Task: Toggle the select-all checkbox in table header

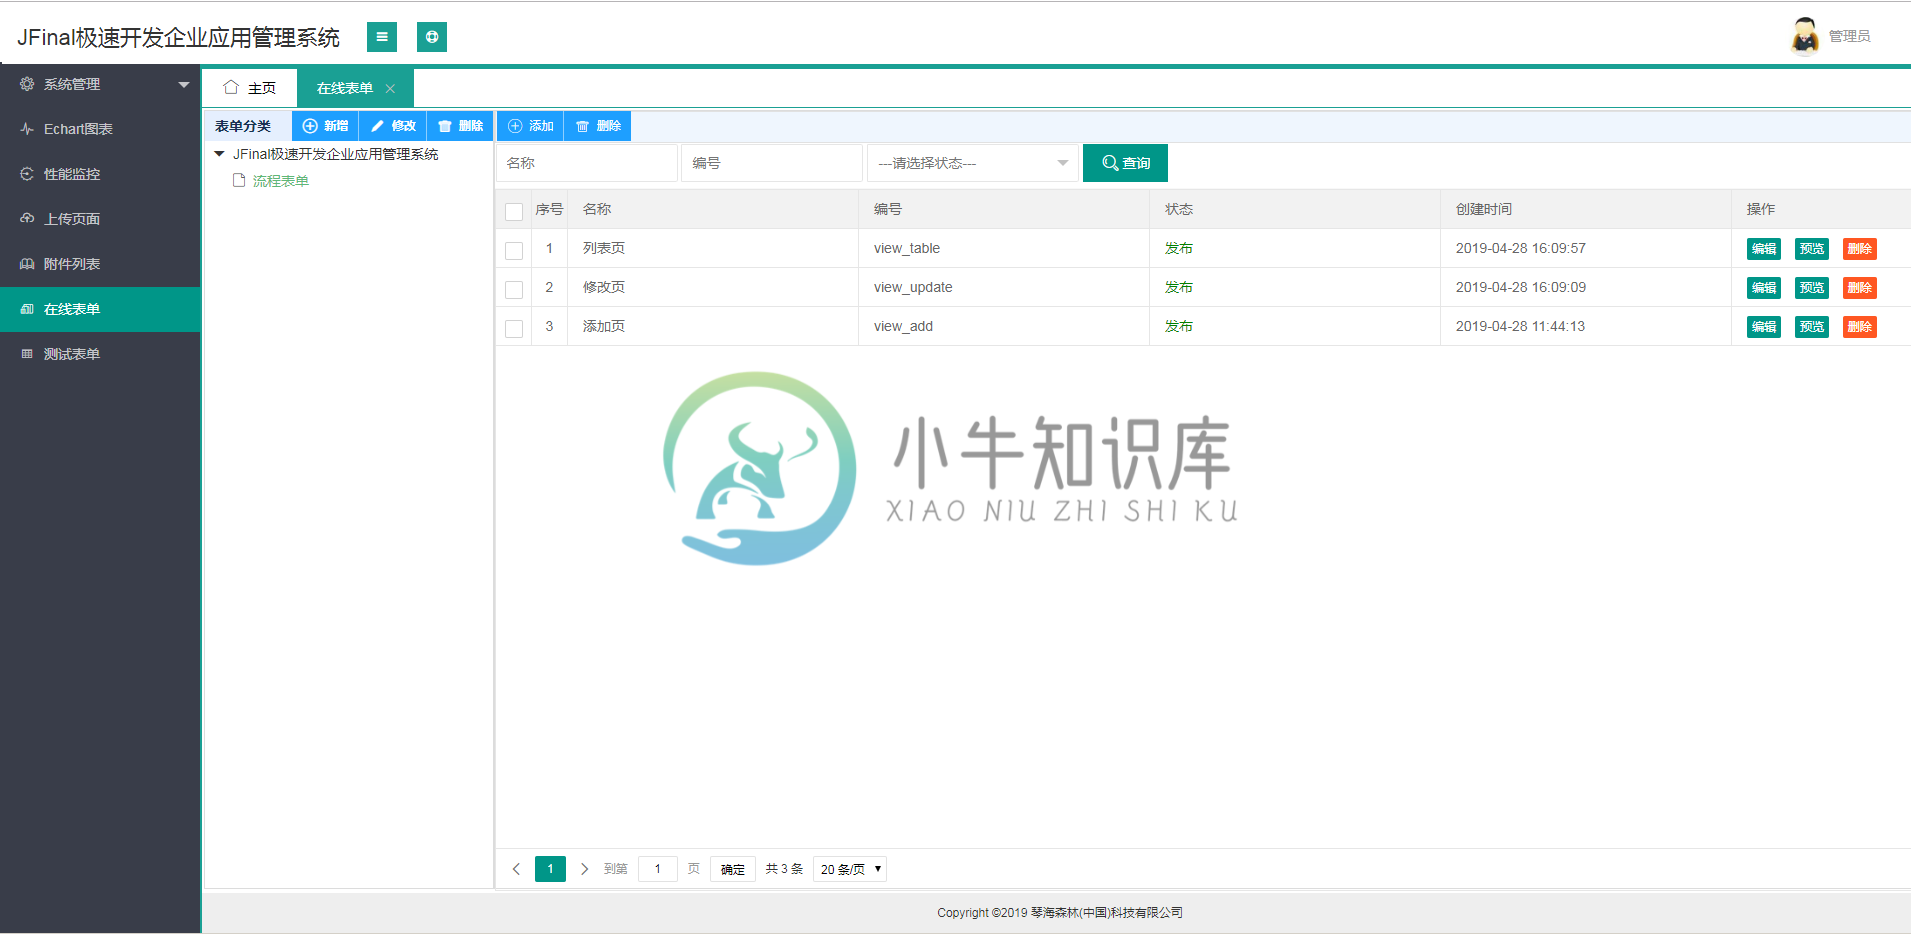Action: pyautogui.click(x=514, y=211)
